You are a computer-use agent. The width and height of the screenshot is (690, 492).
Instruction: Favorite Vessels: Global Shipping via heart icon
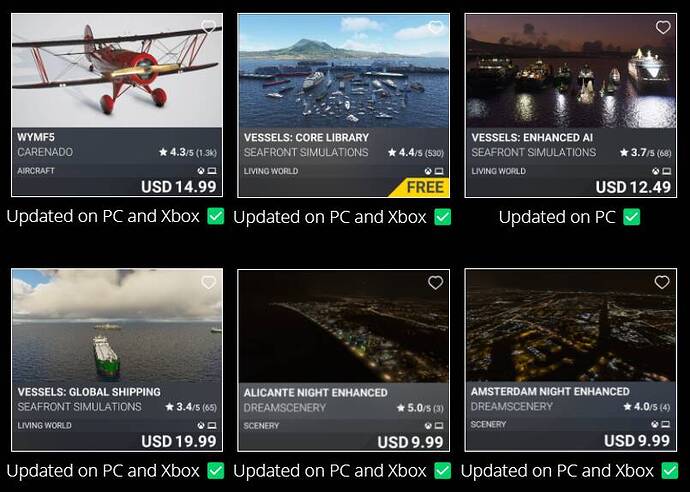[209, 282]
